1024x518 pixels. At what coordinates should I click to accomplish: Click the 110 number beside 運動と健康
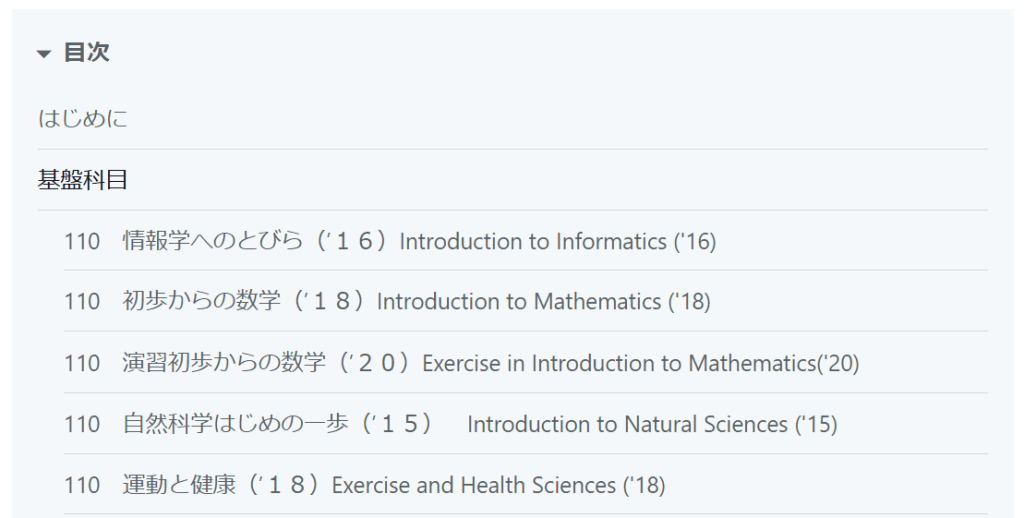[82, 485]
